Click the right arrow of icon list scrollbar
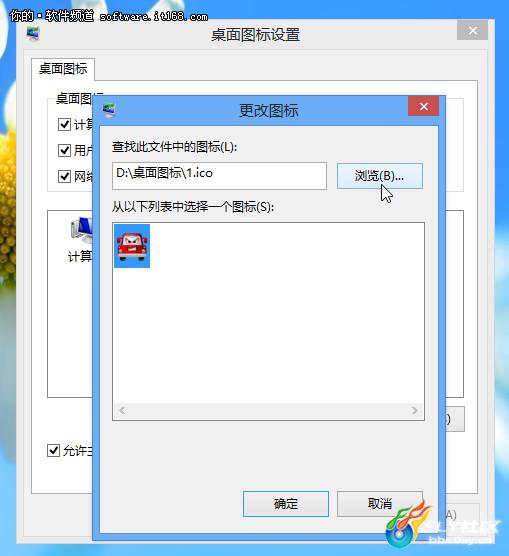 tap(414, 411)
